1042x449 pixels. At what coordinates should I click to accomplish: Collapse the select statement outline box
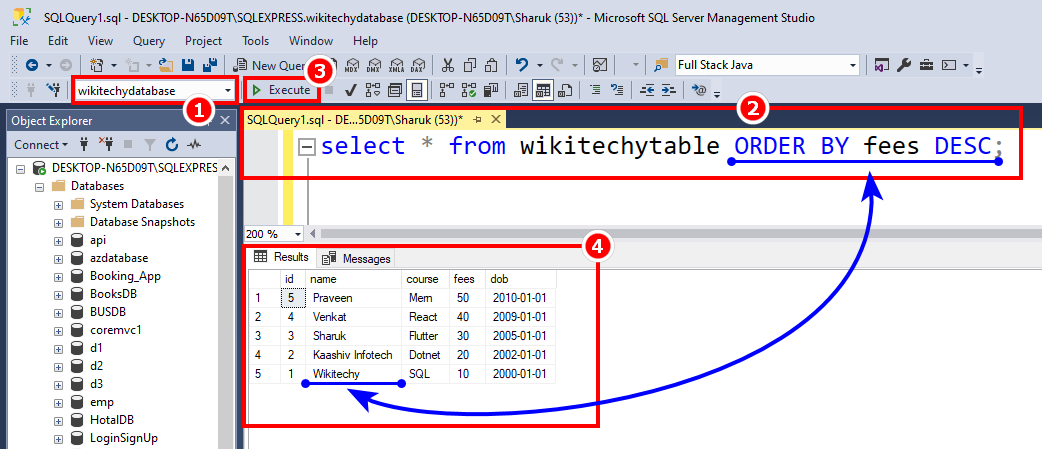click(x=308, y=147)
